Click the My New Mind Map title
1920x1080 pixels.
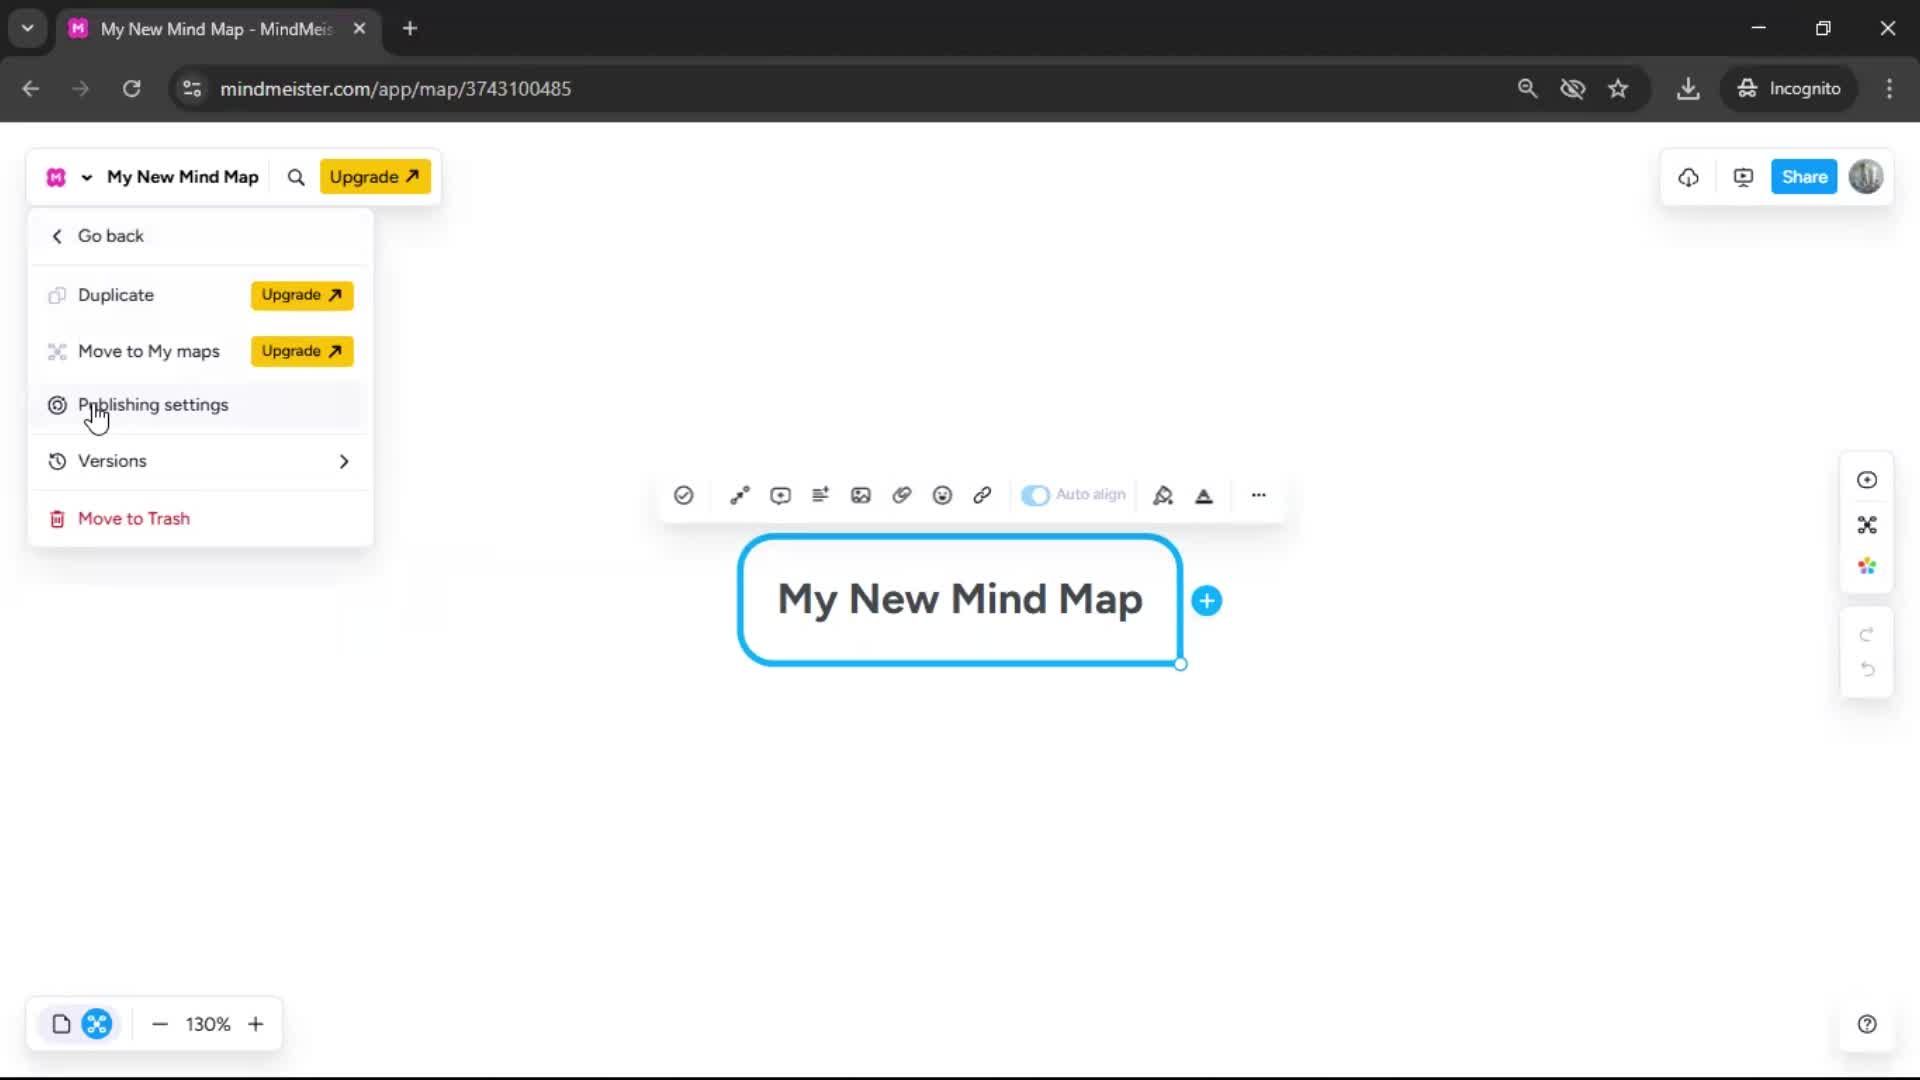coord(183,177)
